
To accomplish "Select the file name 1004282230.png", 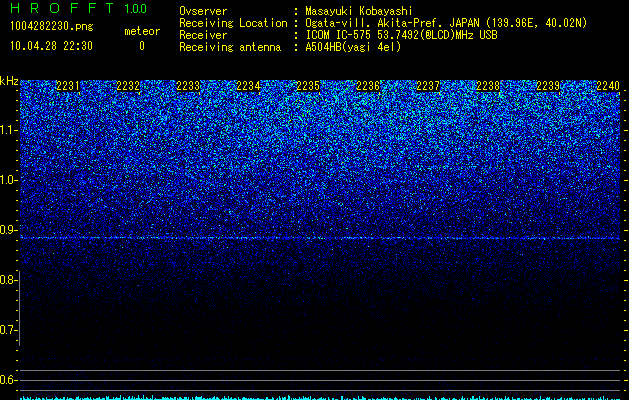I will coord(52,27).
